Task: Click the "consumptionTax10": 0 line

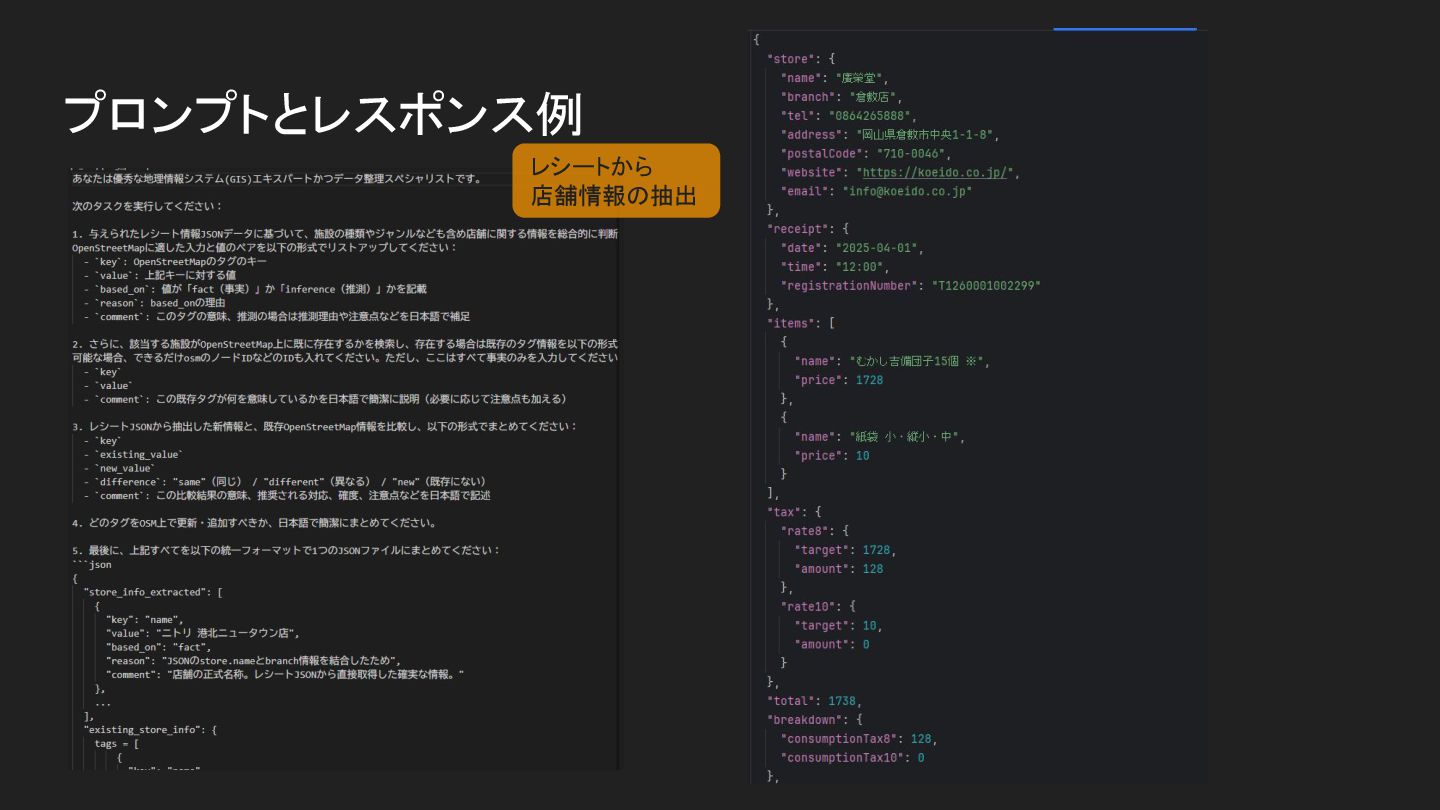Action: 852,758
